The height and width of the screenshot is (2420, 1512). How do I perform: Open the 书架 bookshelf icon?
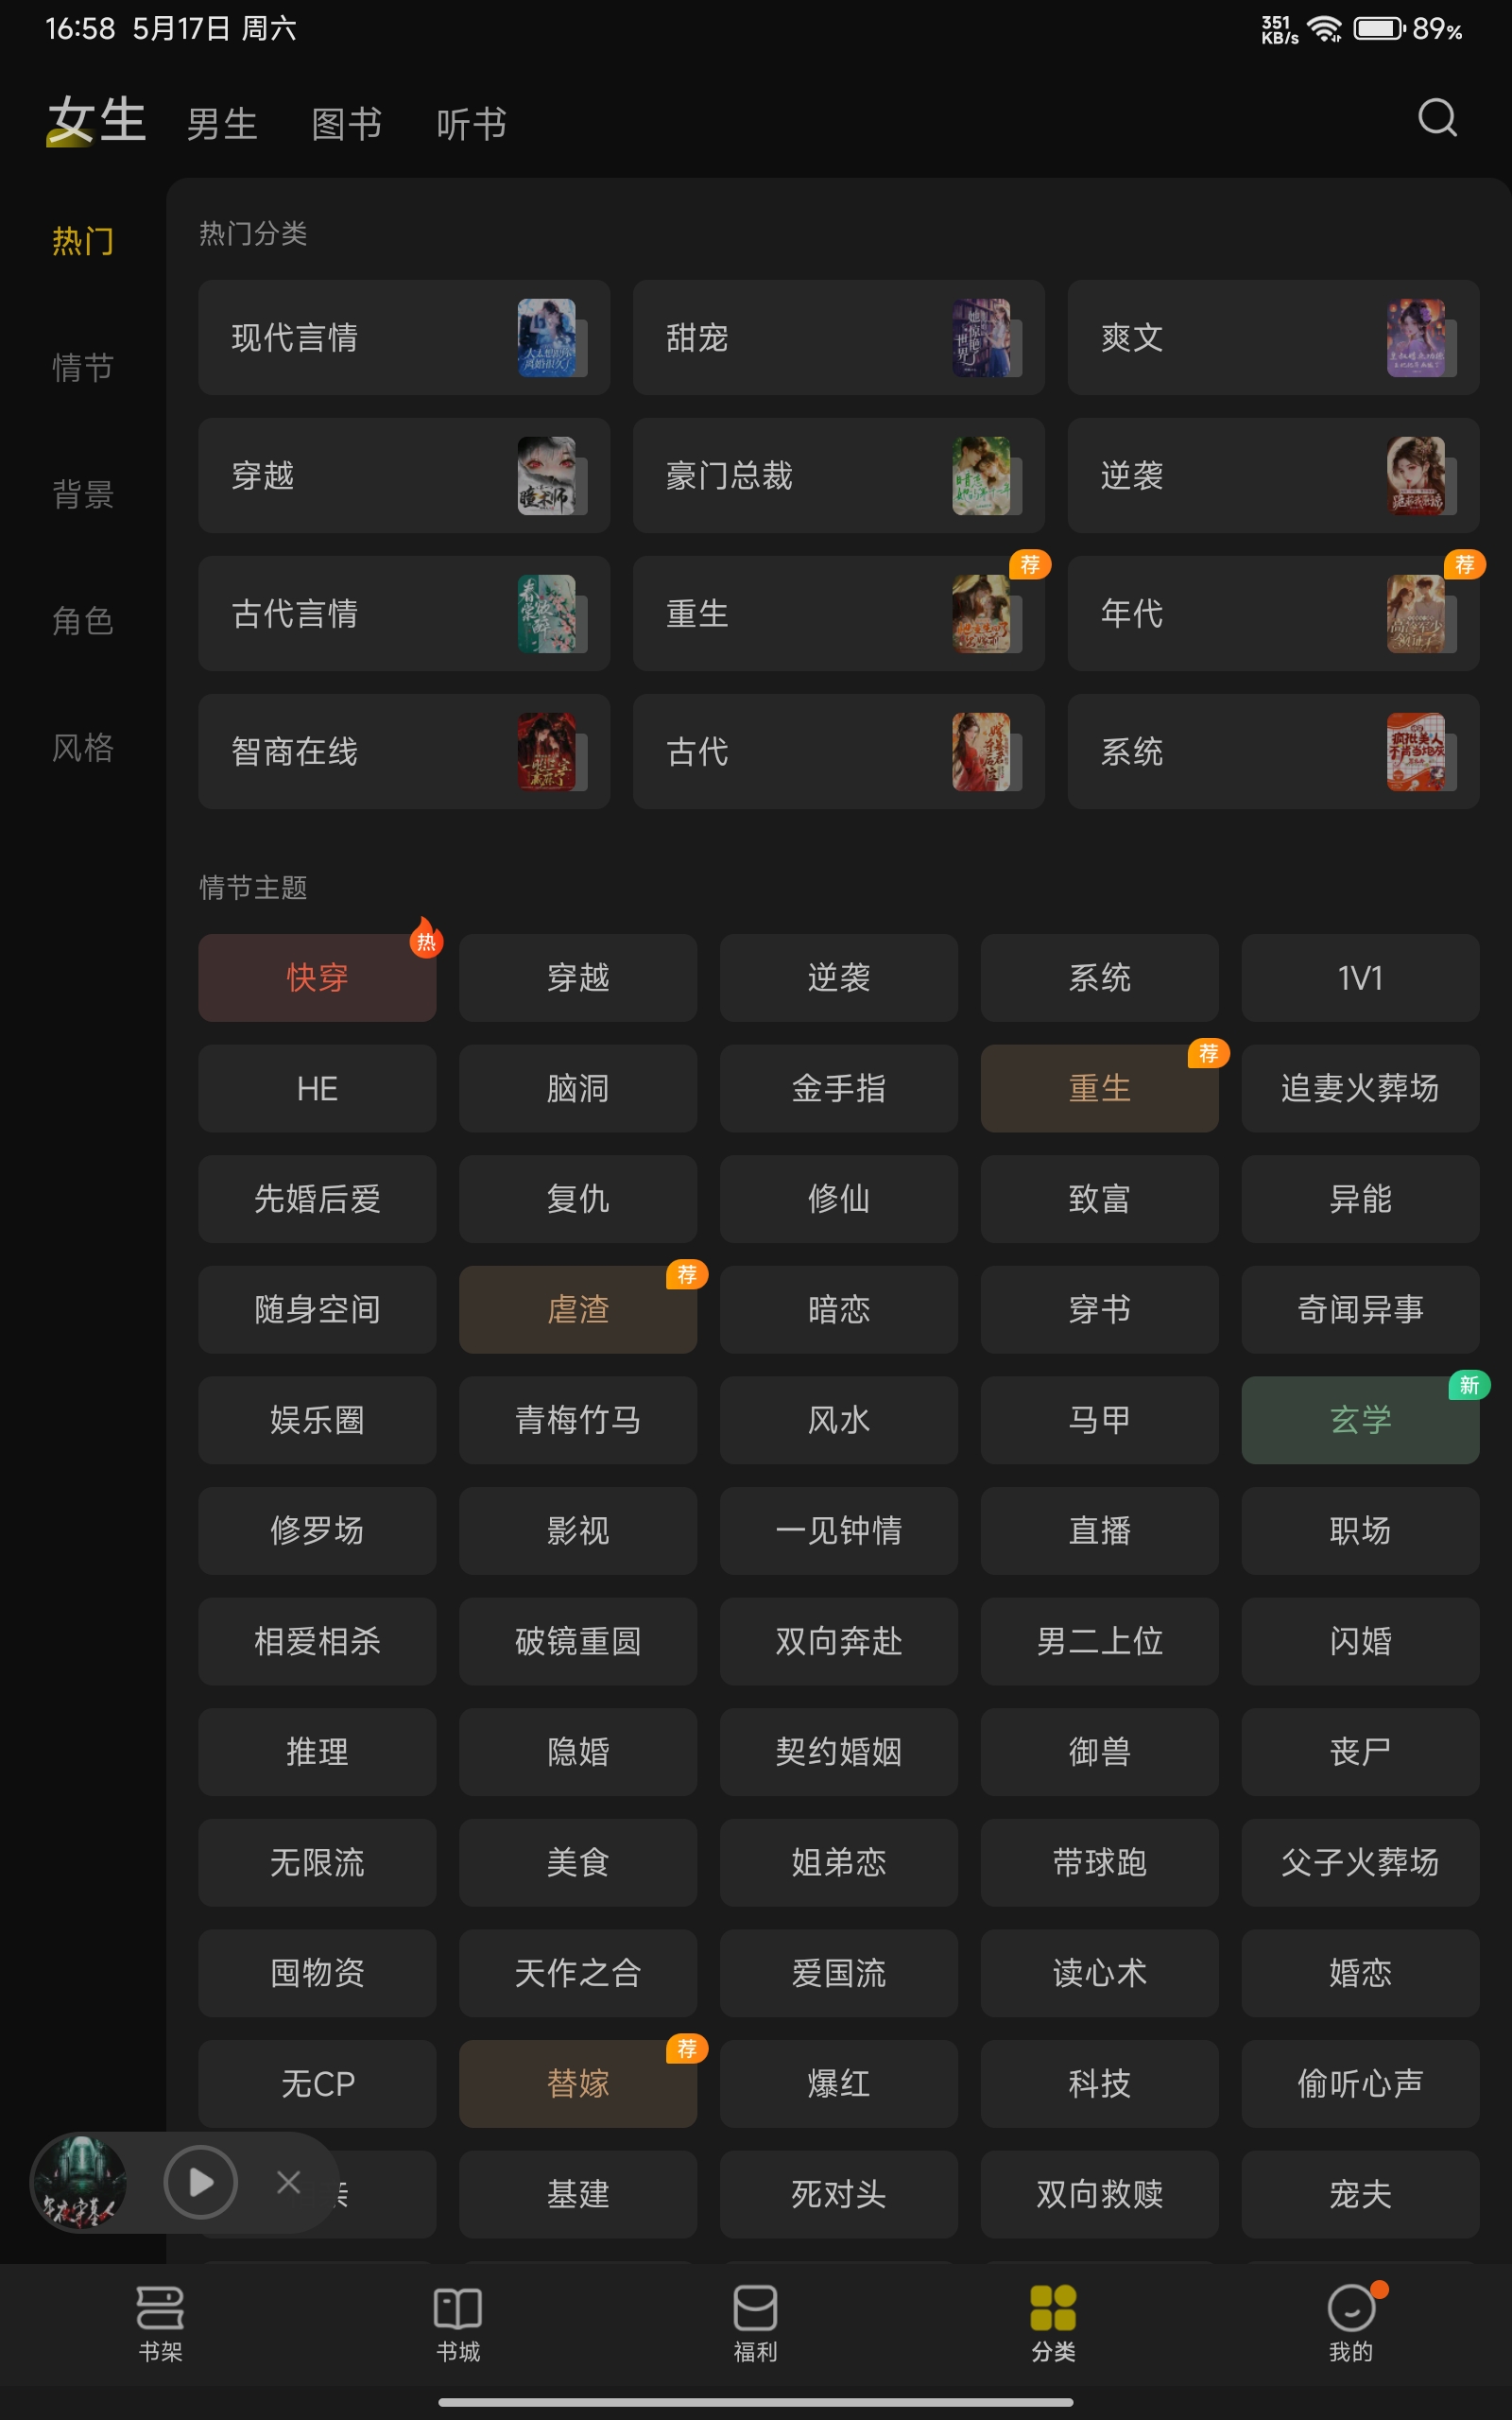160,2308
